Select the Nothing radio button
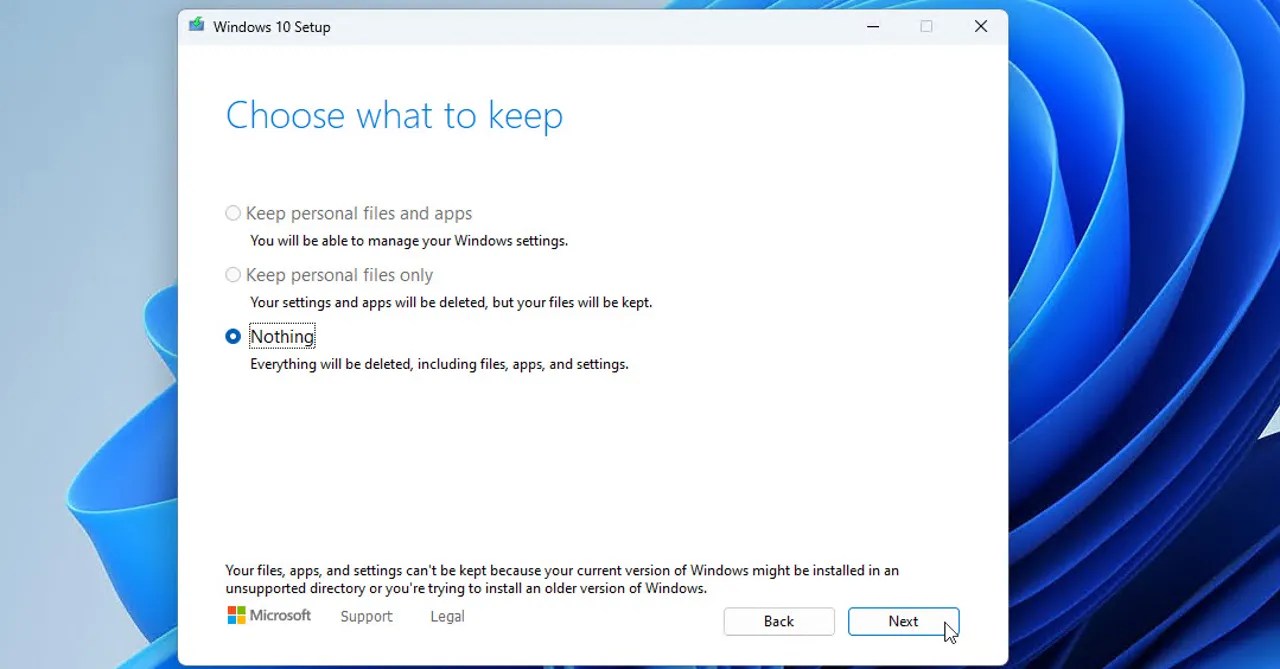1280x669 pixels. point(233,337)
